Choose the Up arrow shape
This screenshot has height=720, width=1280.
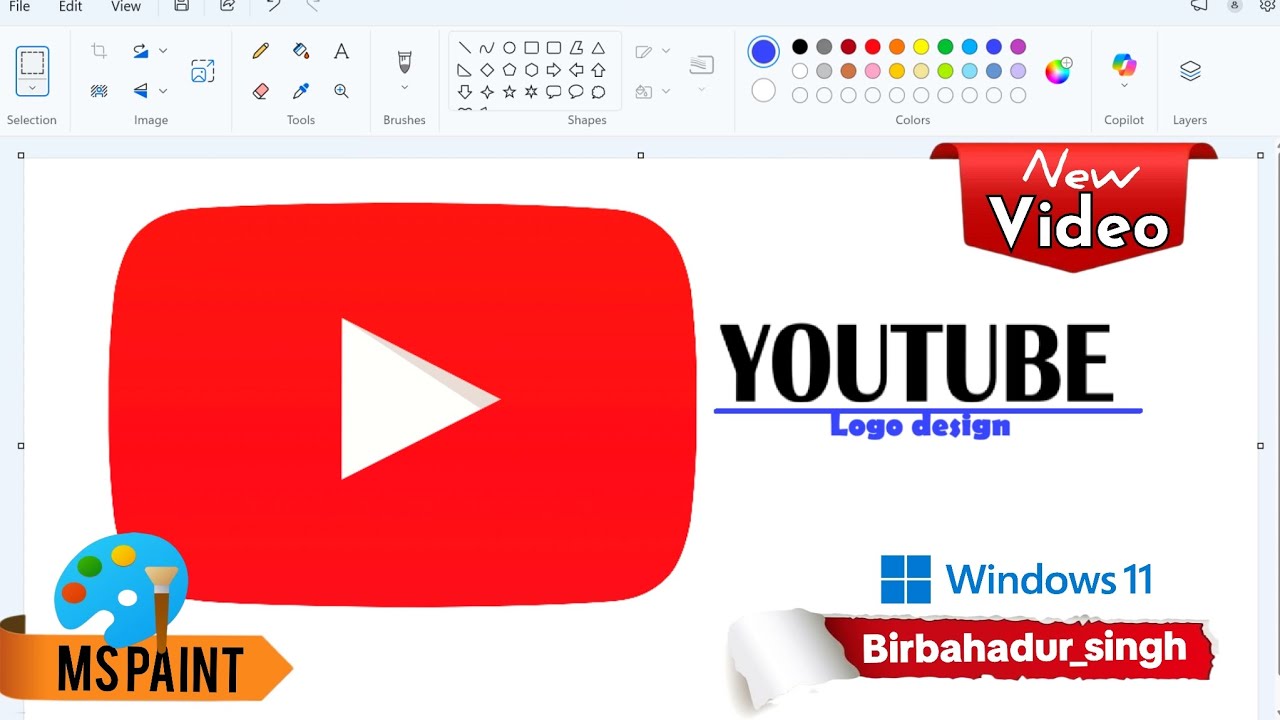598,70
